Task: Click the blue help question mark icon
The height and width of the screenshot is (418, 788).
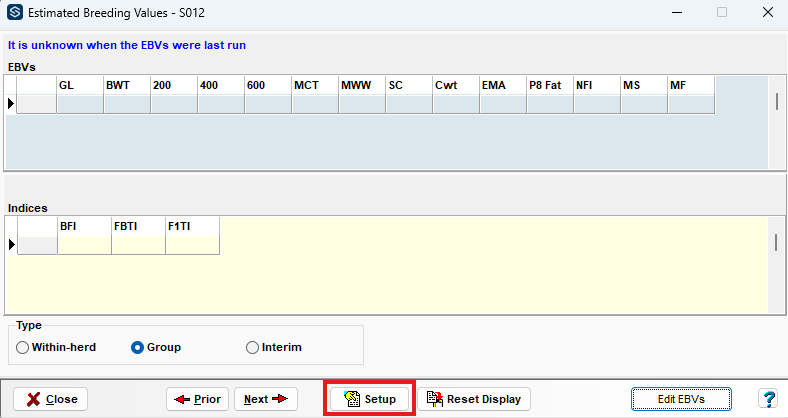Action: point(767,398)
